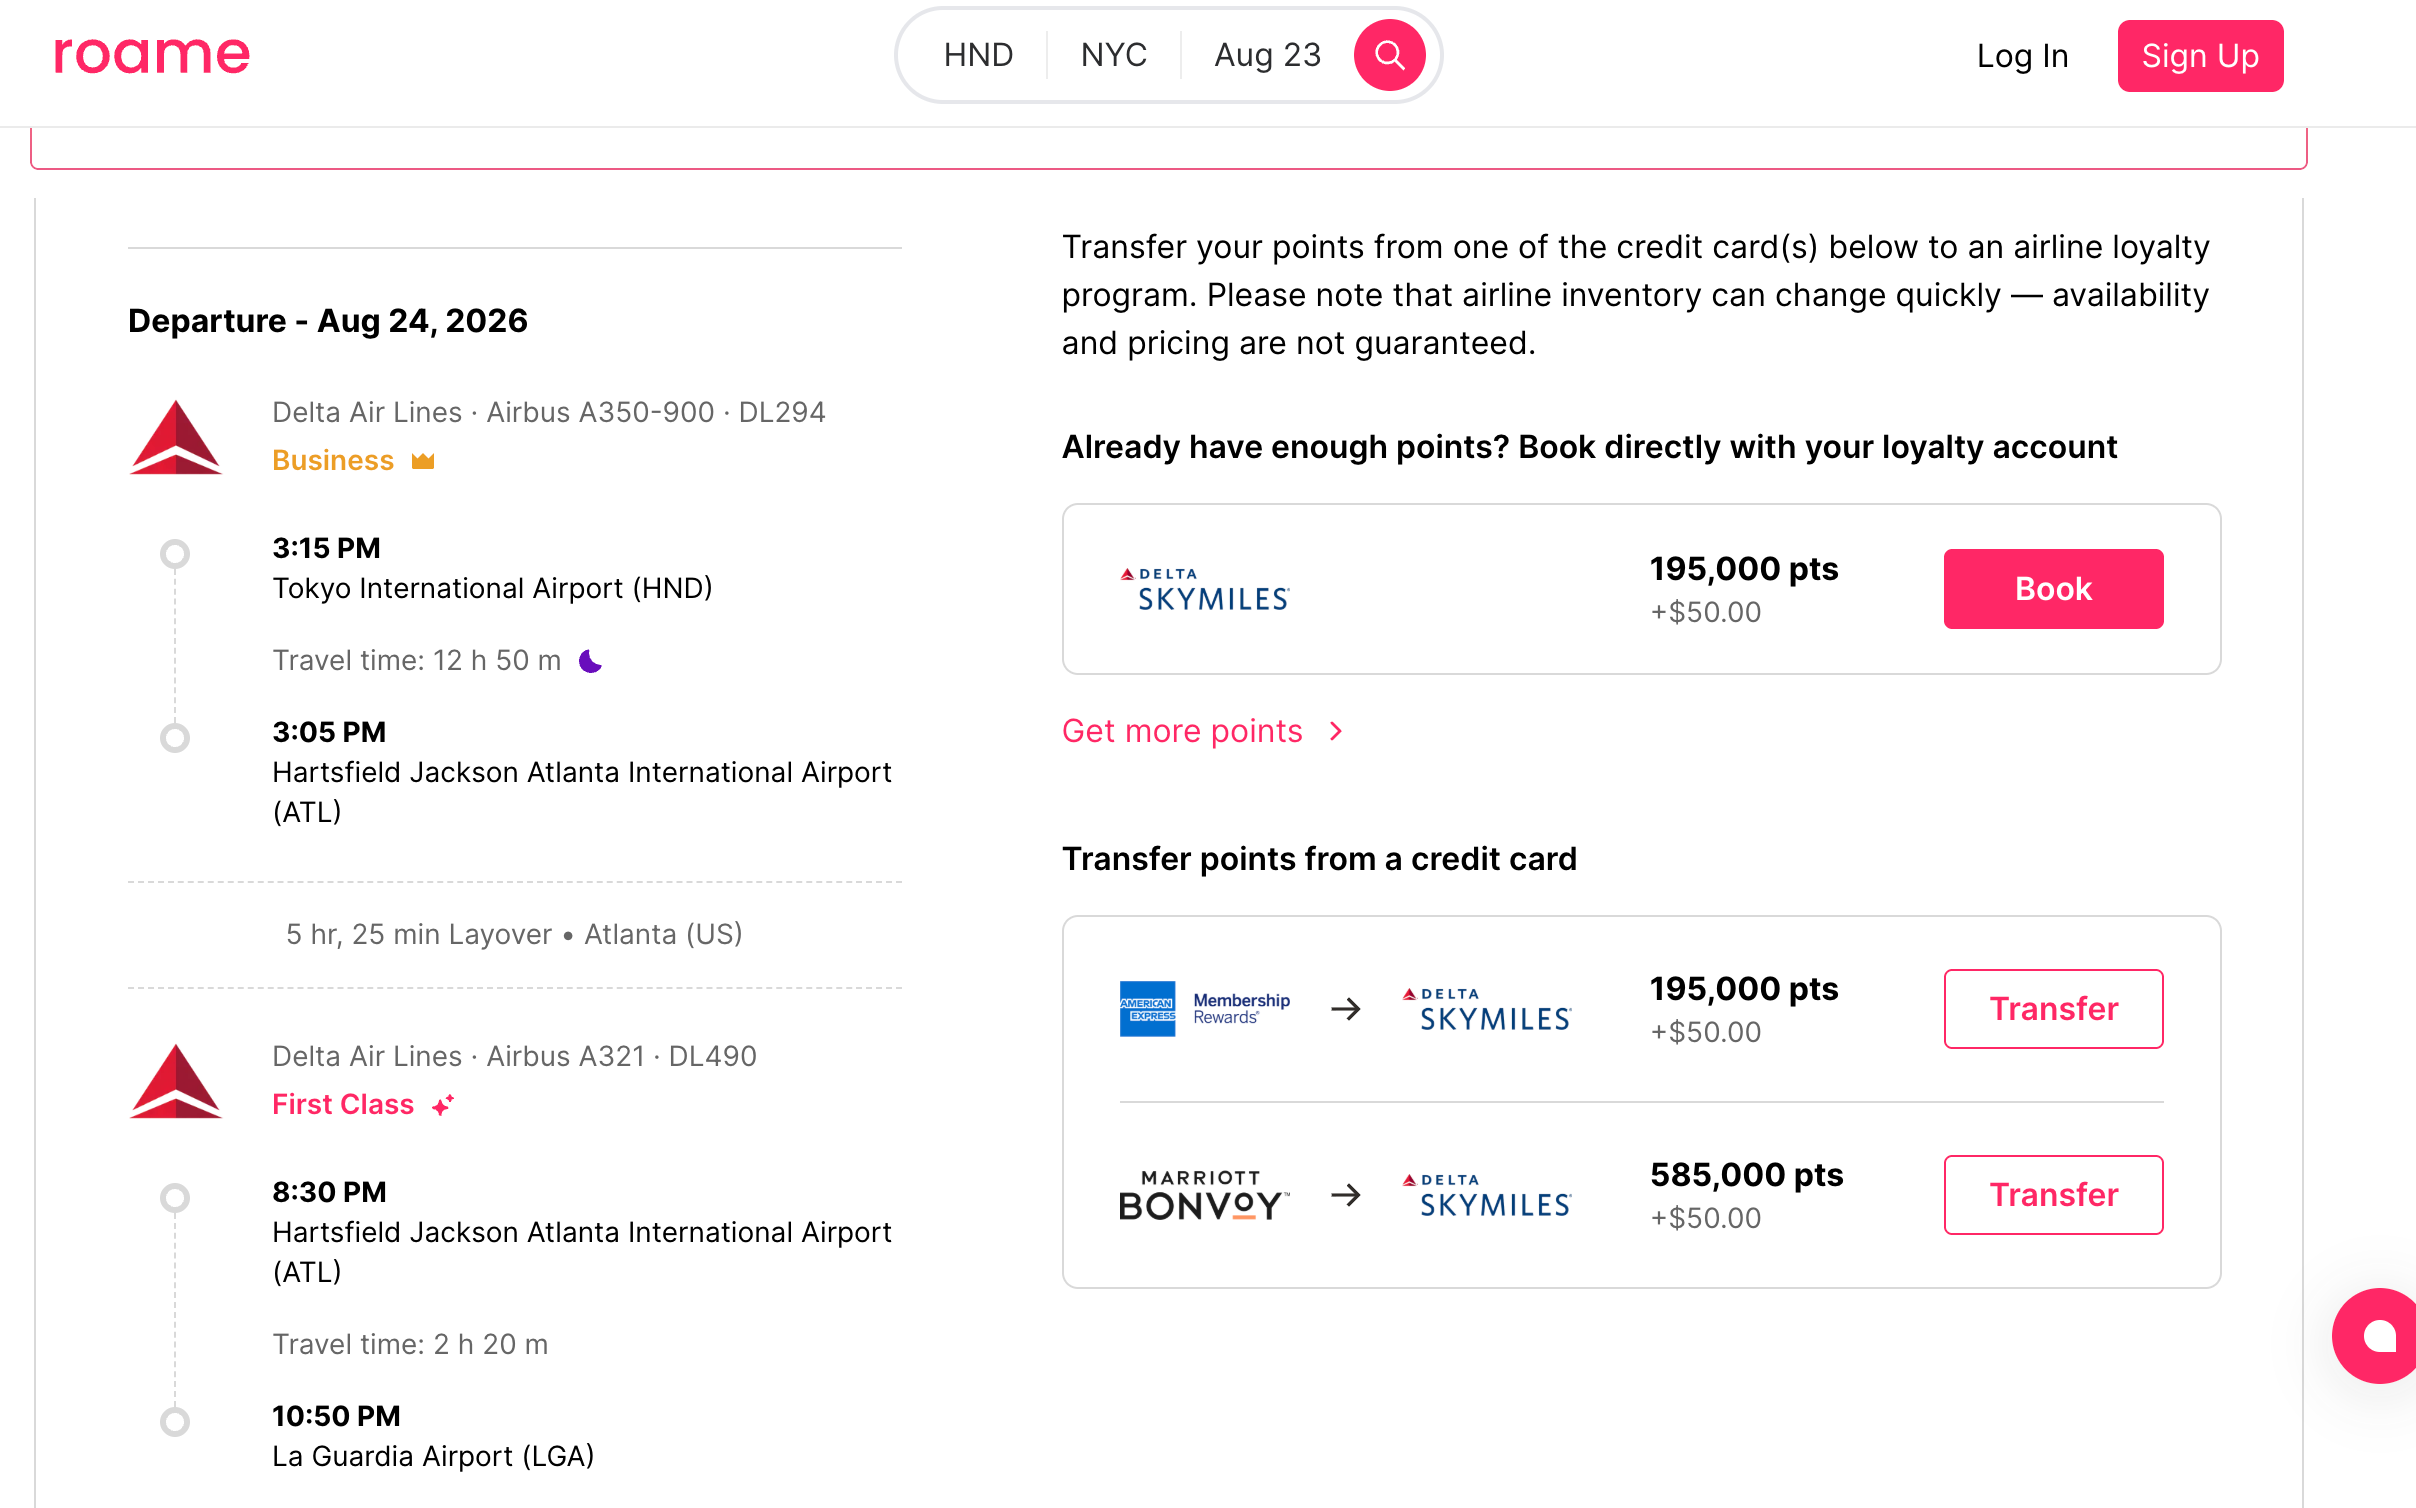
Task: Click the search magnifier icon
Action: tap(1388, 54)
